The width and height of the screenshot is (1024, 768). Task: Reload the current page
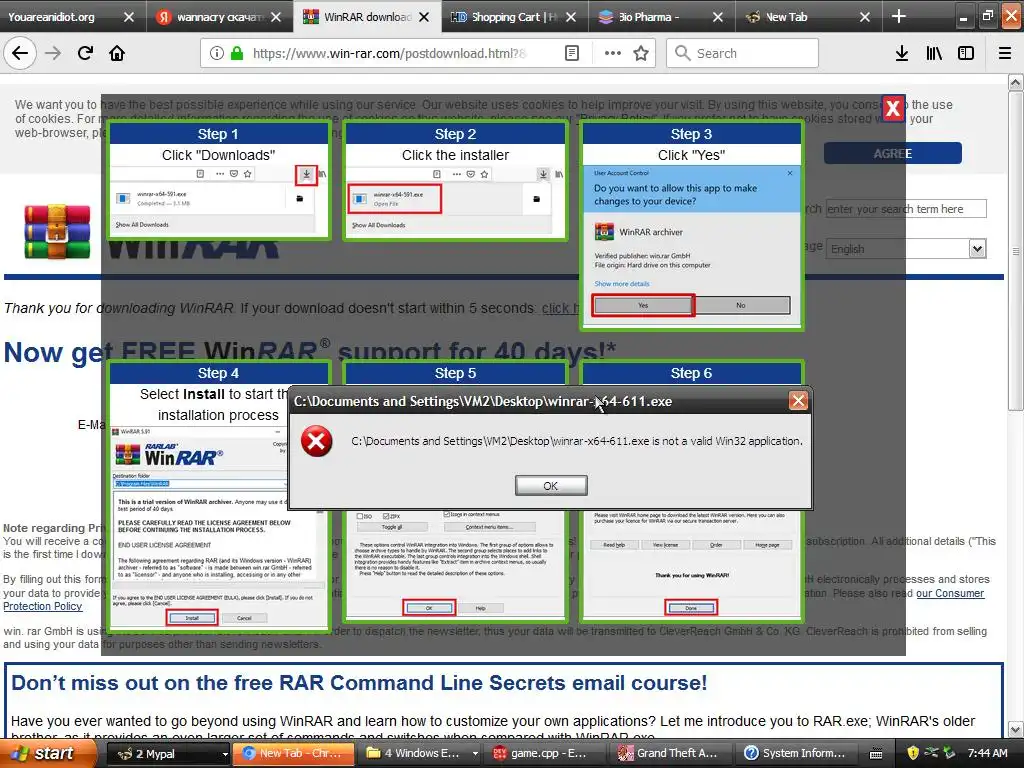pos(85,53)
